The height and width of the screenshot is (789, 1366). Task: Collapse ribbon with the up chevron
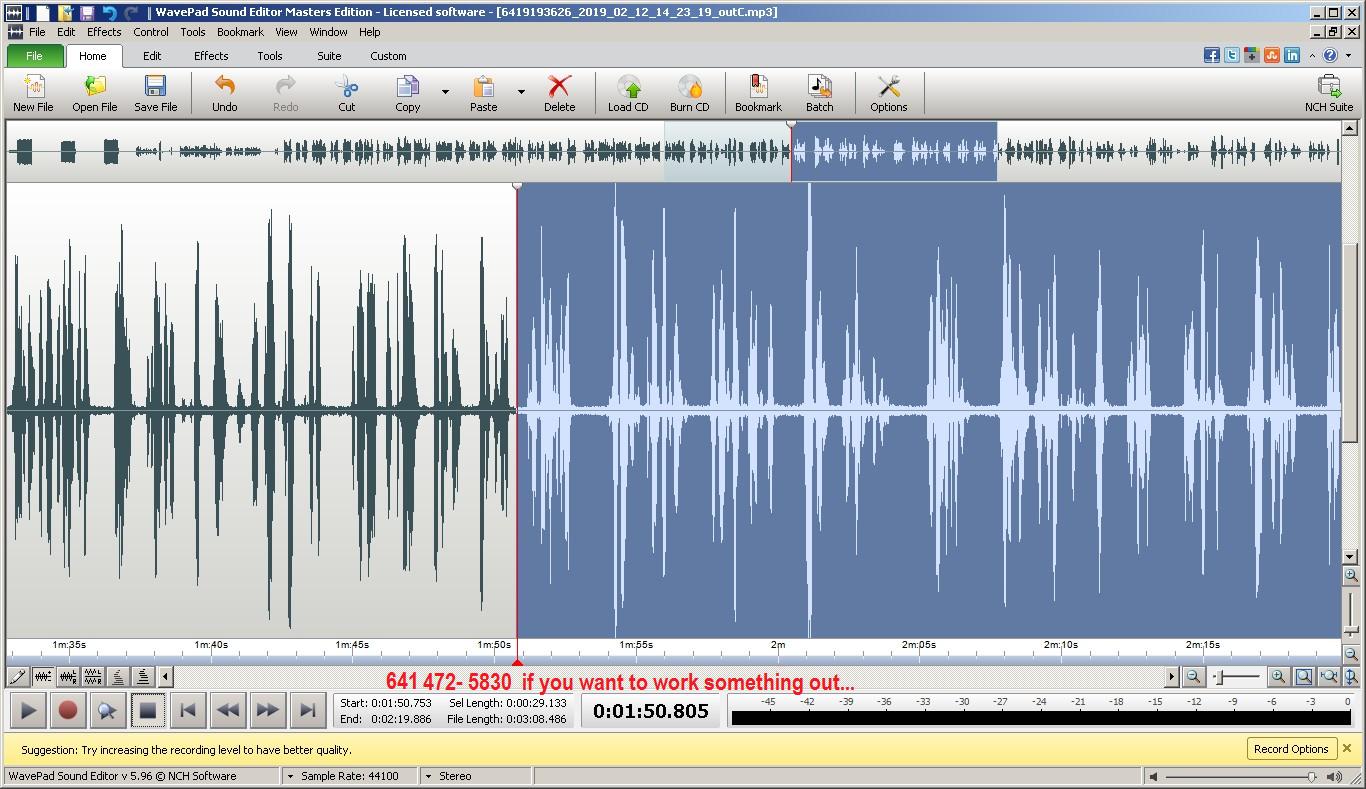coord(1313,56)
